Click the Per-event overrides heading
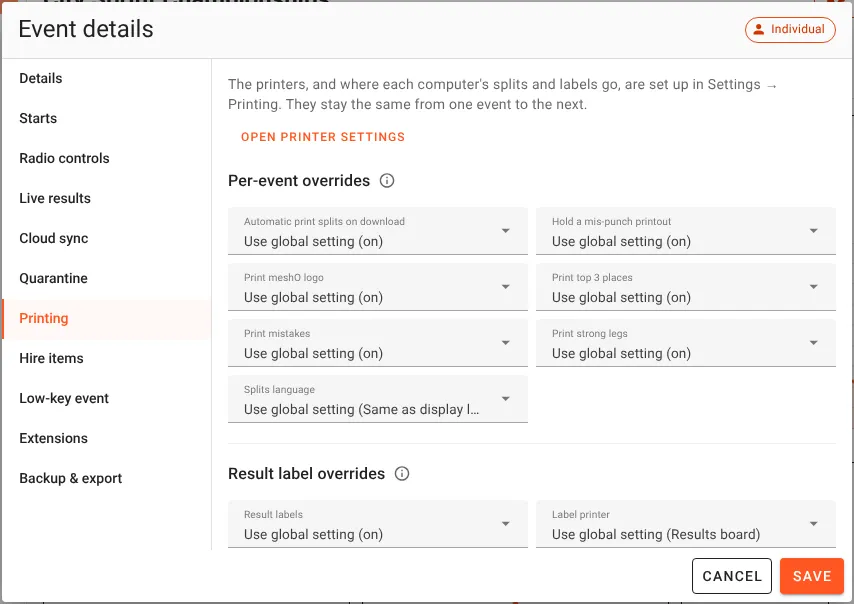 (299, 181)
